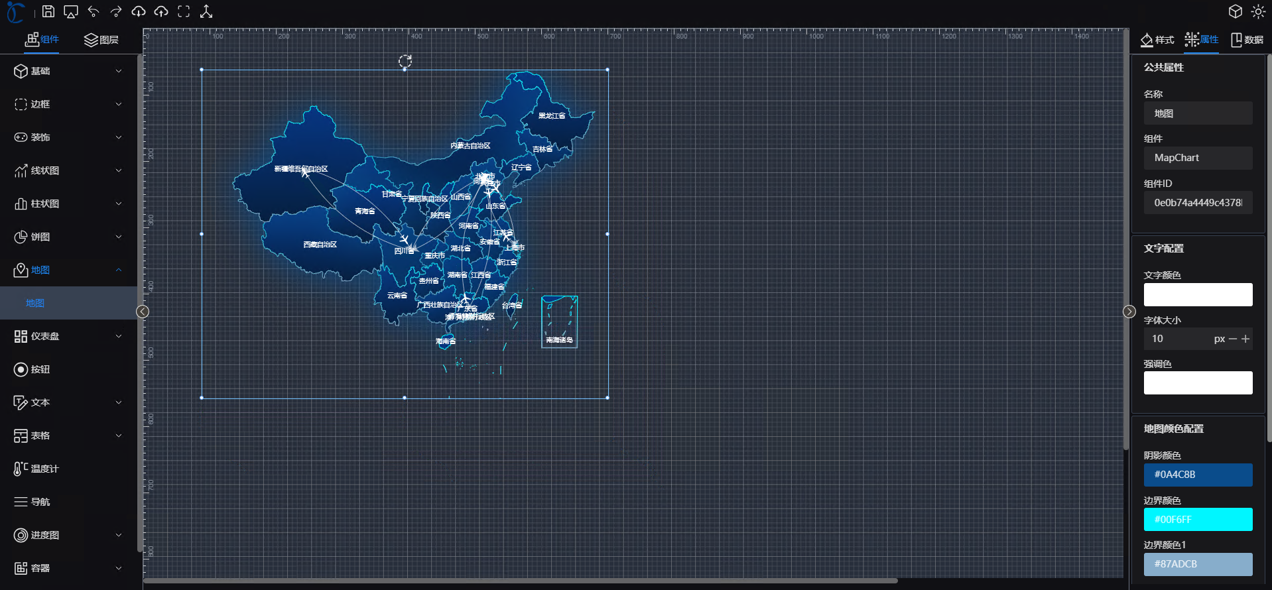Image resolution: width=1272 pixels, height=590 pixels.
Task: Open the 数据 tab
Action: tap(1246, 40)
